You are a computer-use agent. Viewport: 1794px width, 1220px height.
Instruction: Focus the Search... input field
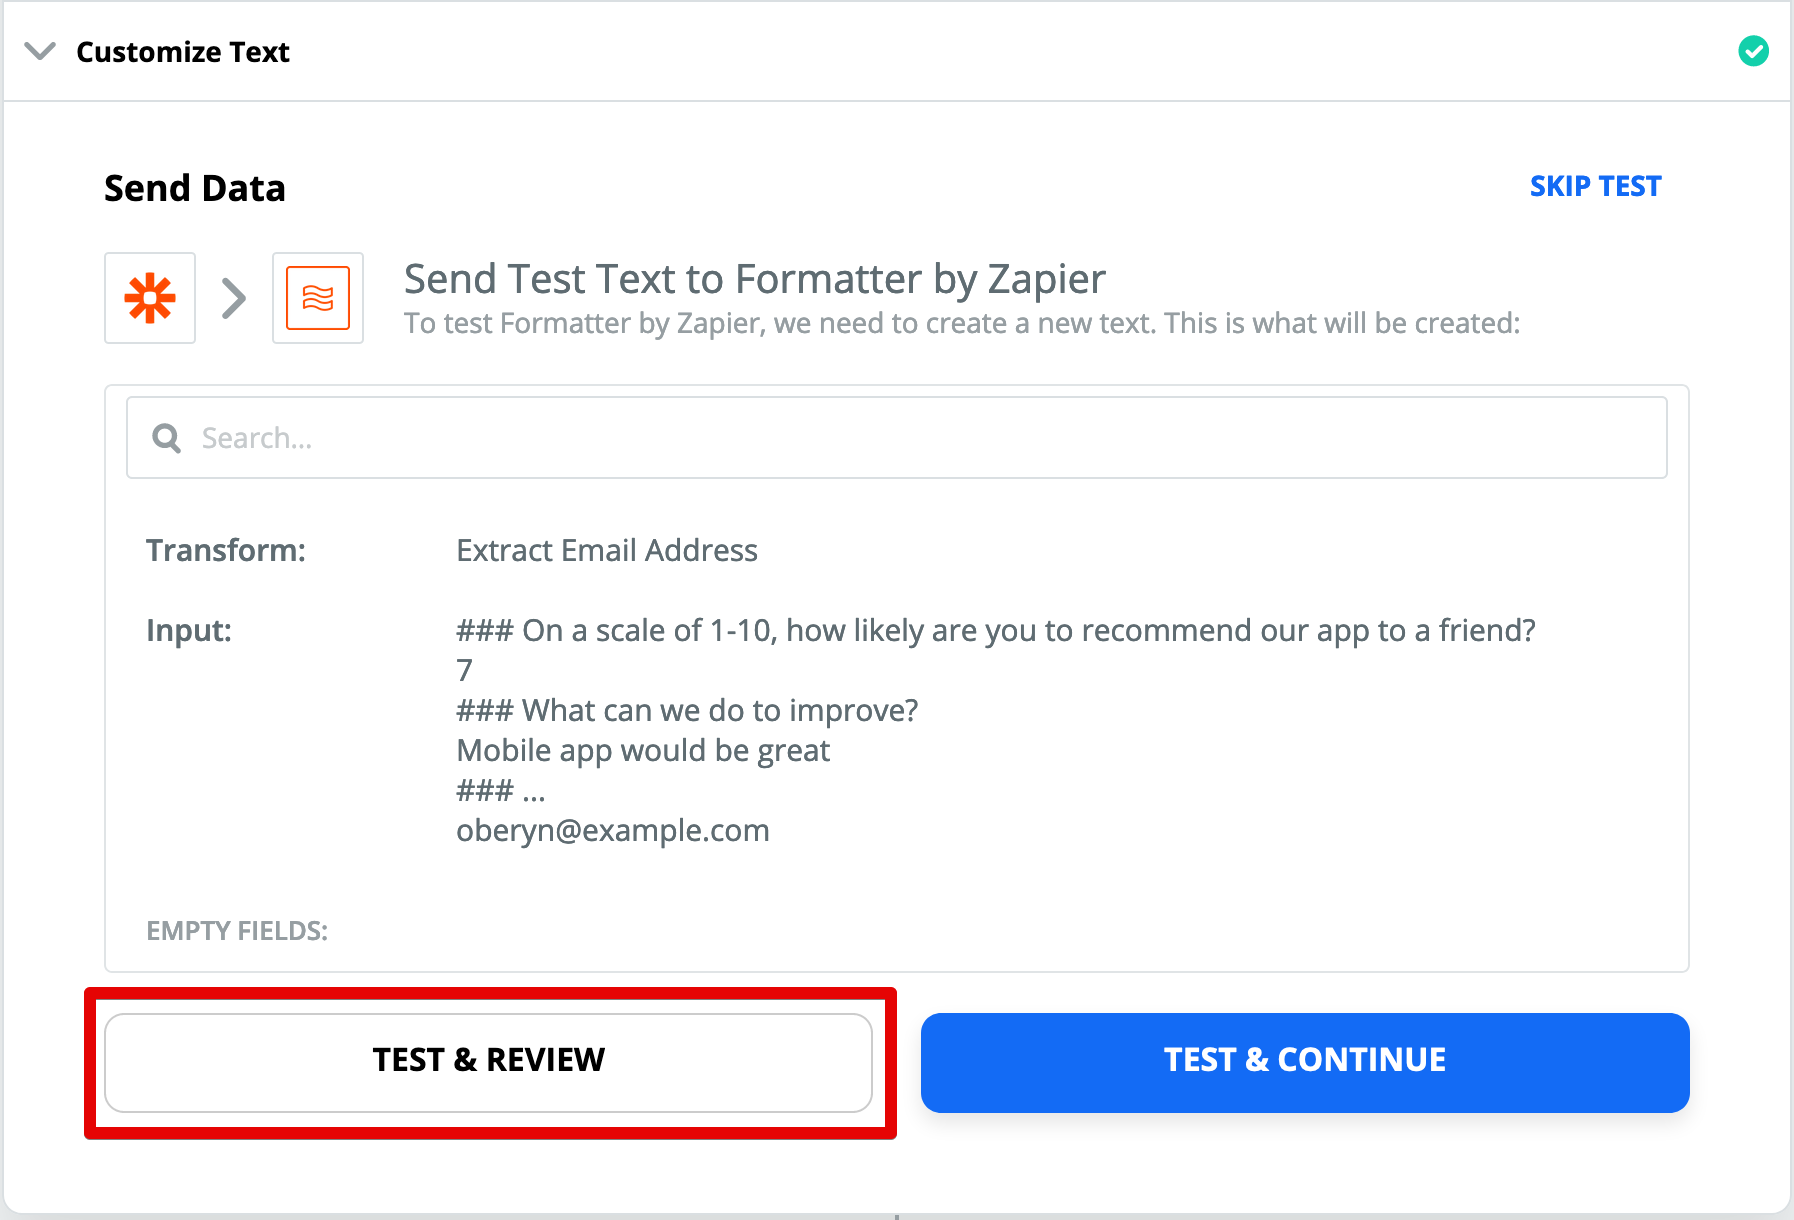click(897, 438)
